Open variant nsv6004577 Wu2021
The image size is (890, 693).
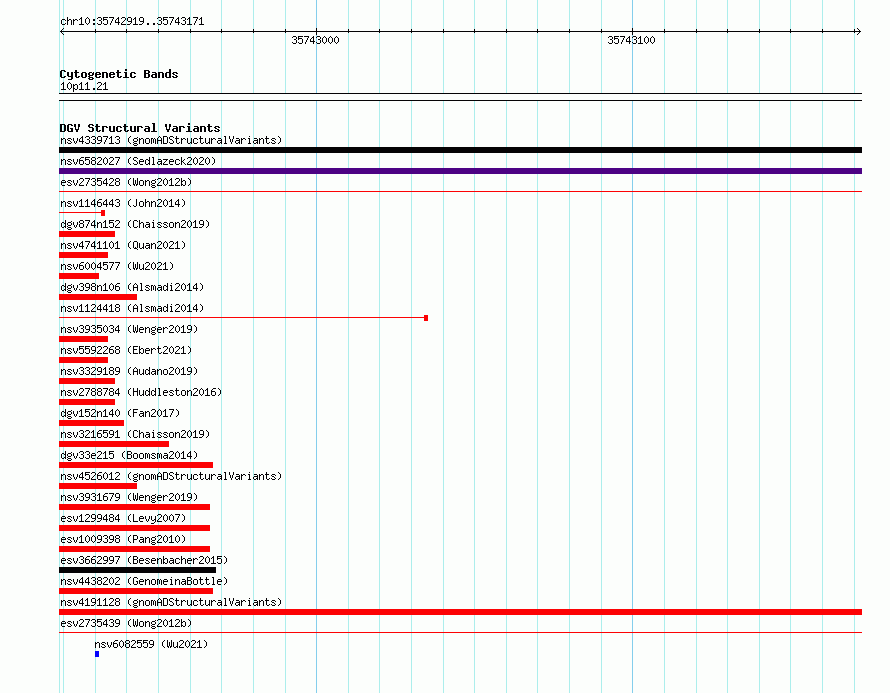pos(117,266)
